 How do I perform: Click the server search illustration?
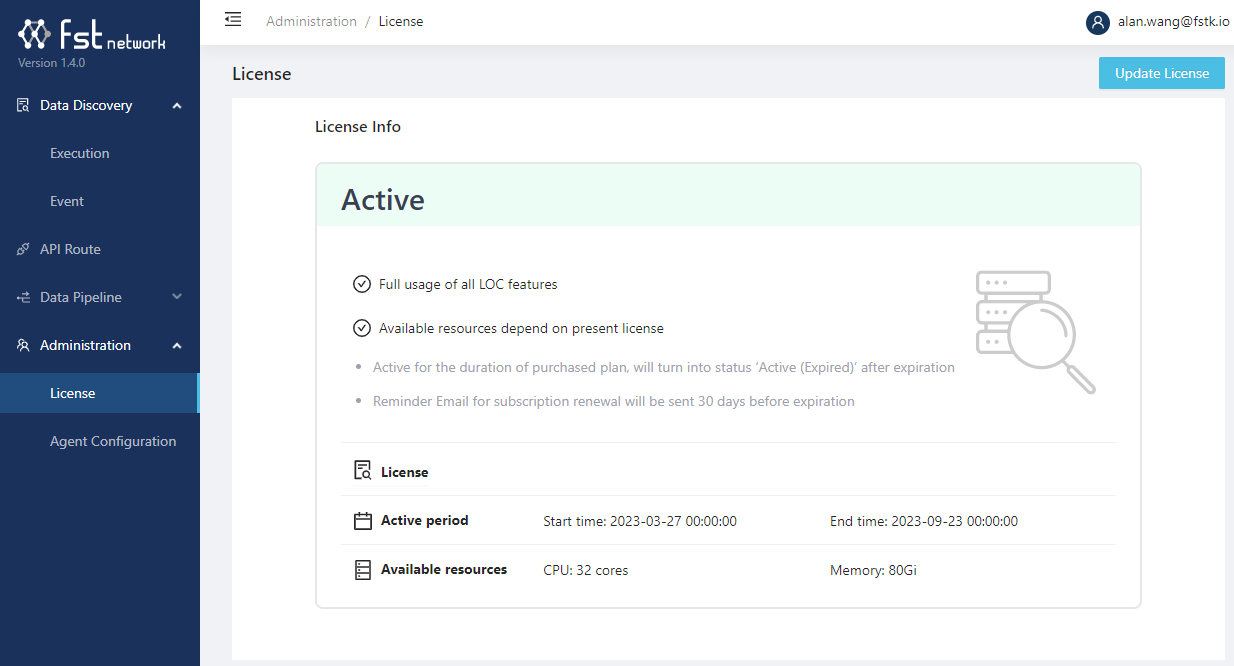(x=1034, y=331)
